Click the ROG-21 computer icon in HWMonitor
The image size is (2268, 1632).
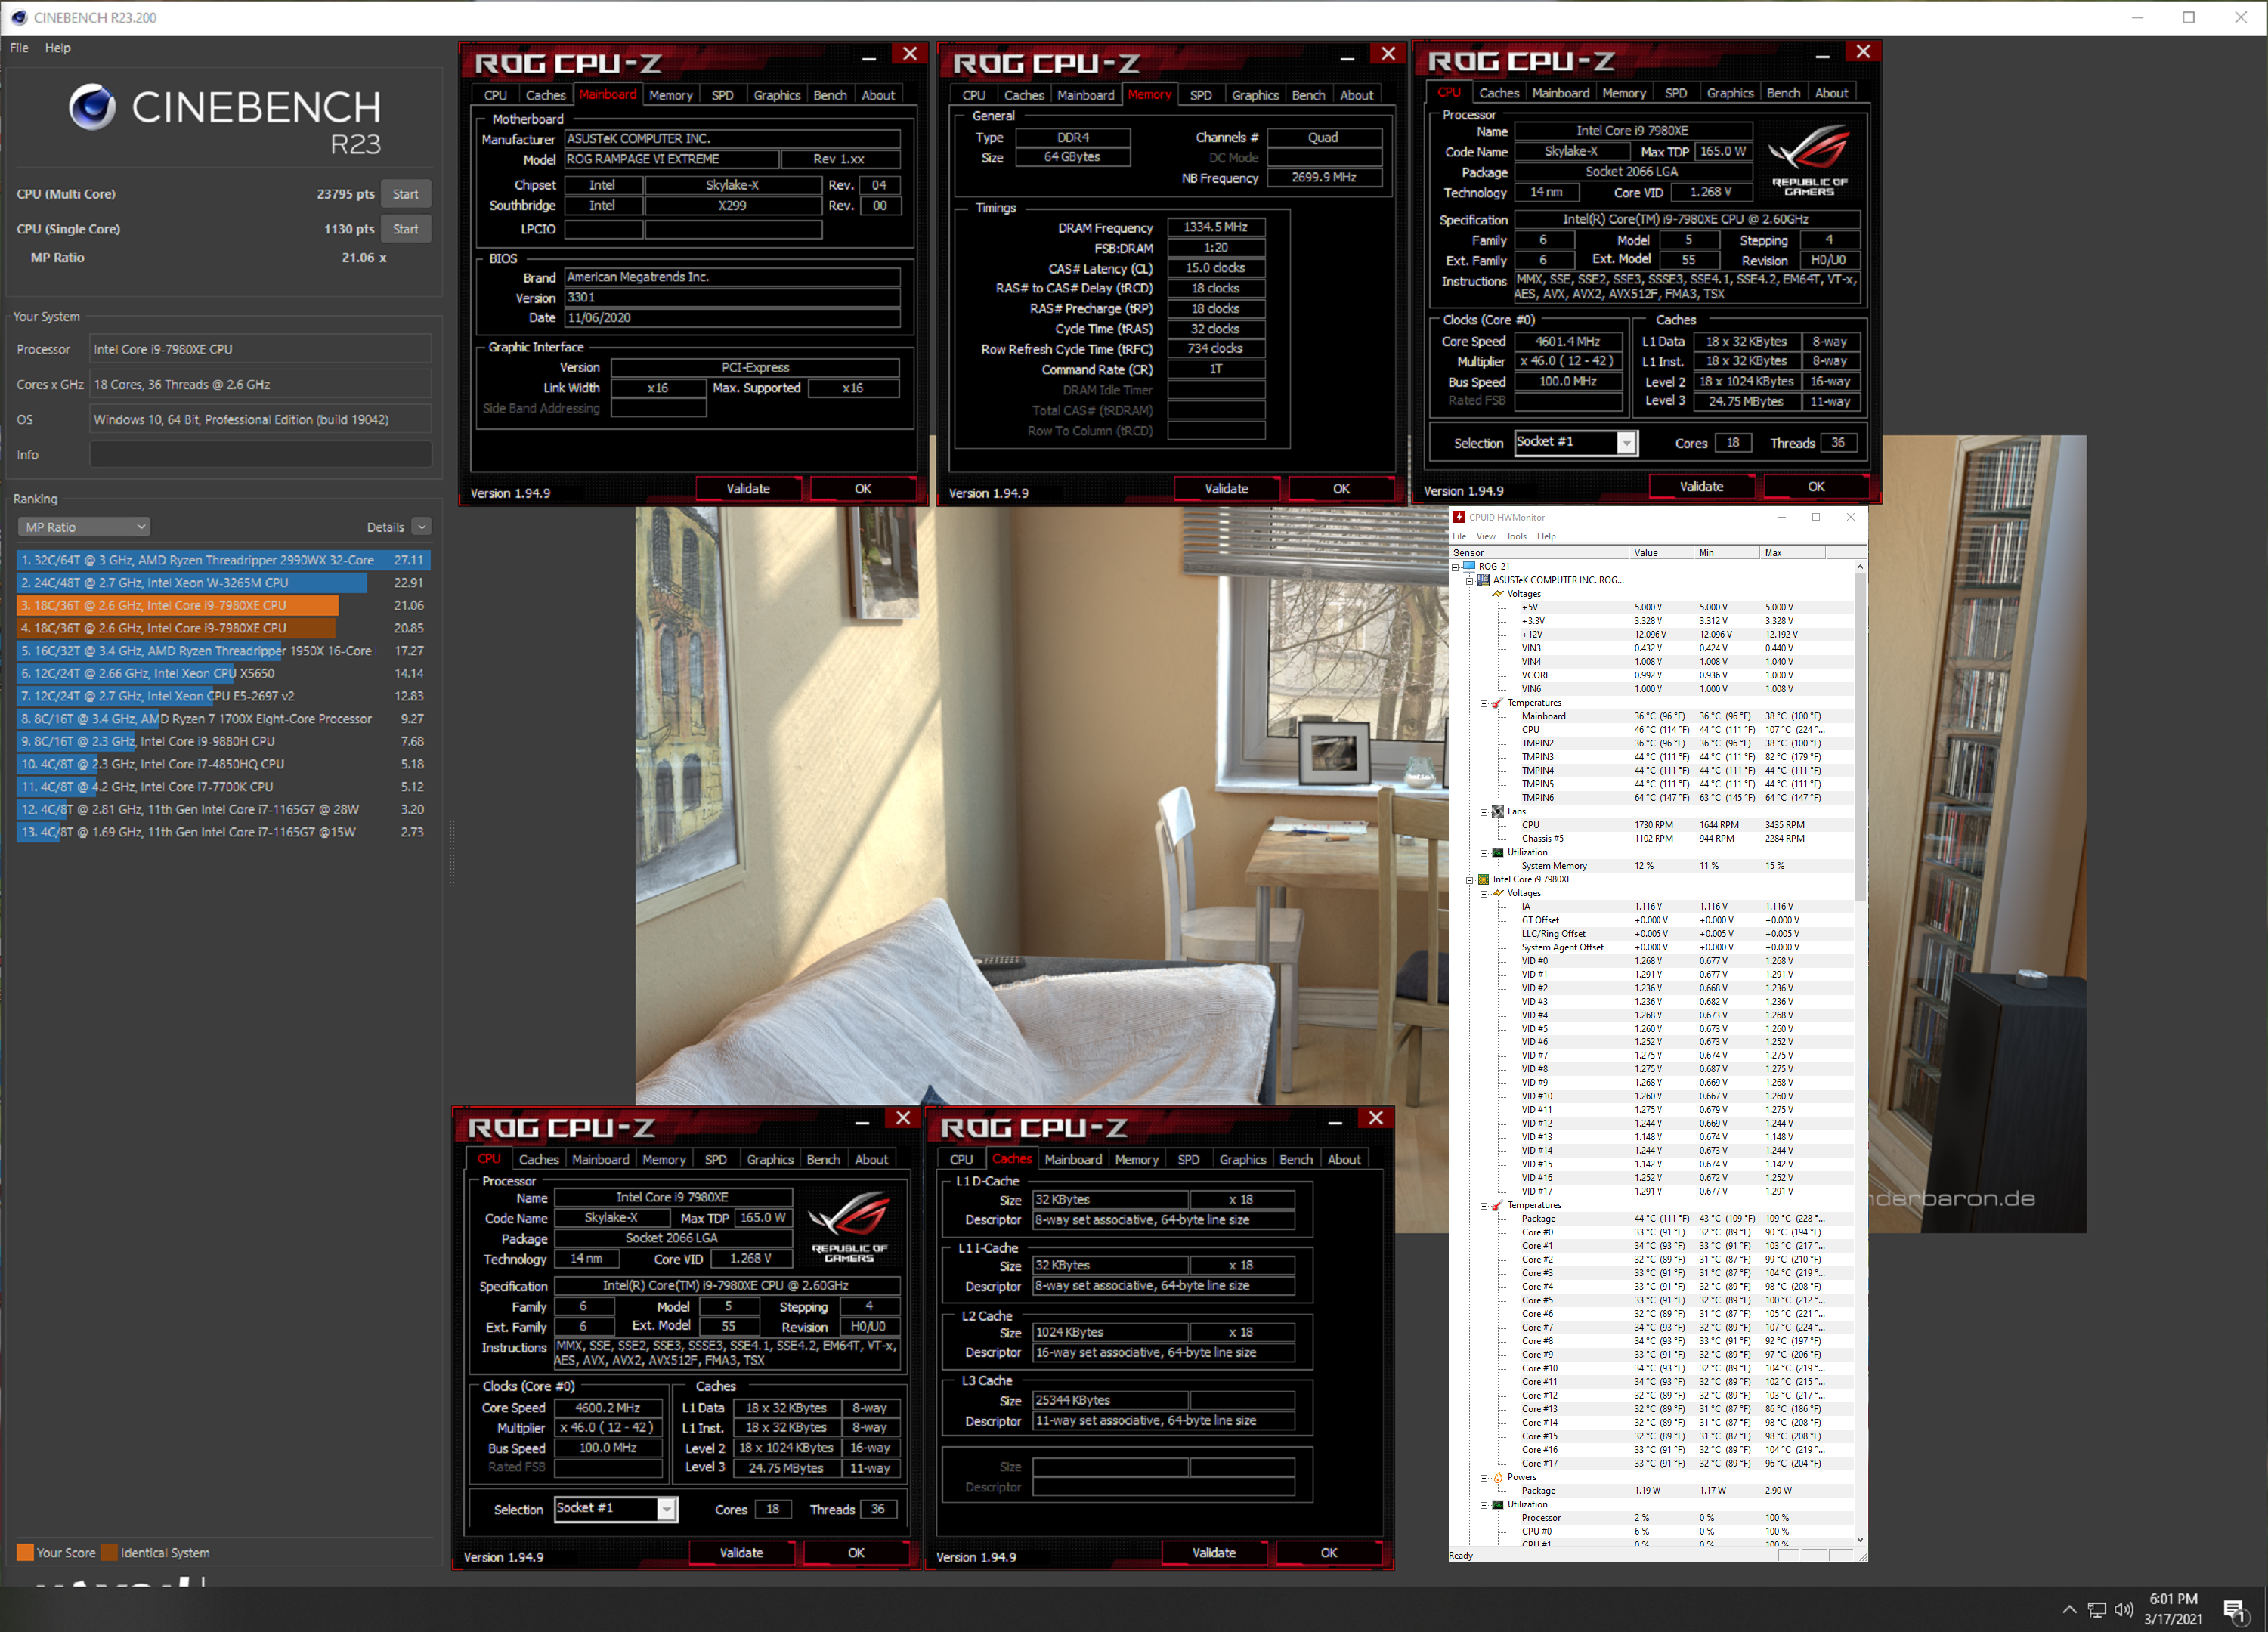click(x=1469, y=566)
